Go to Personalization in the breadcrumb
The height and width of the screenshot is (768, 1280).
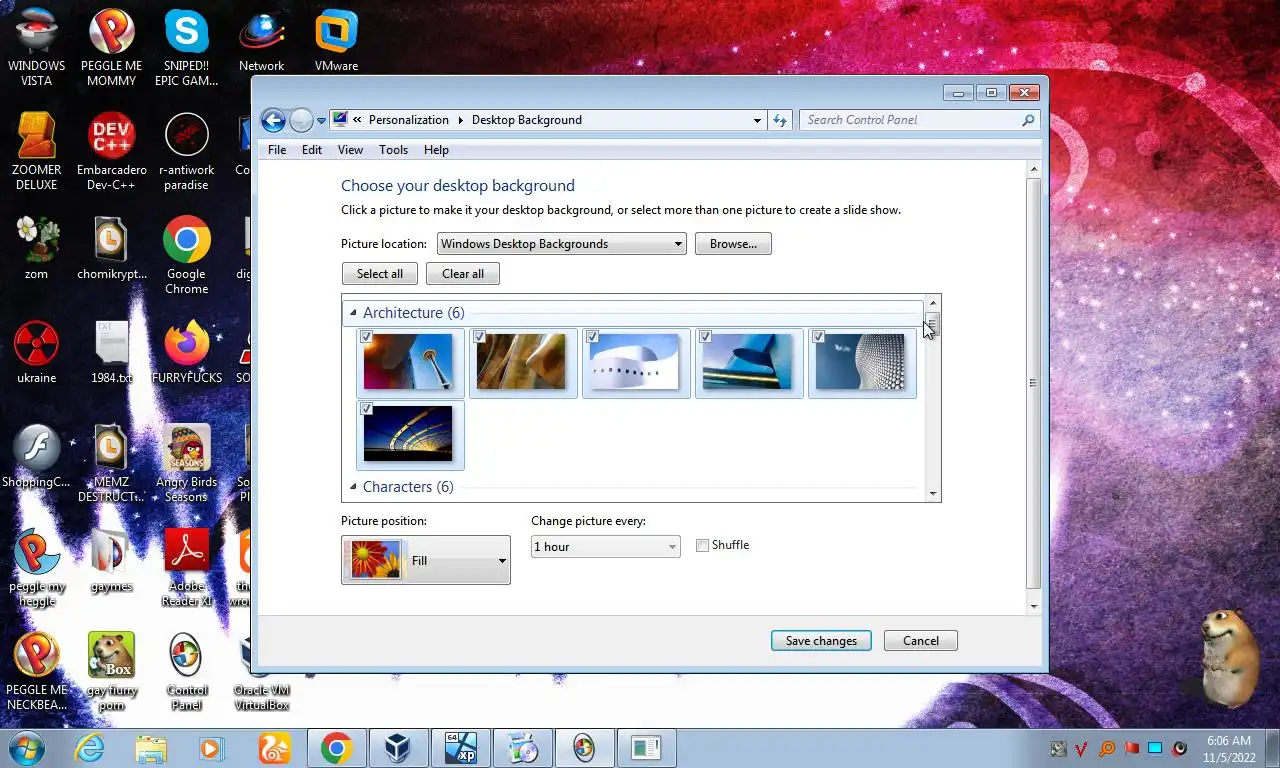pos(409,120)
